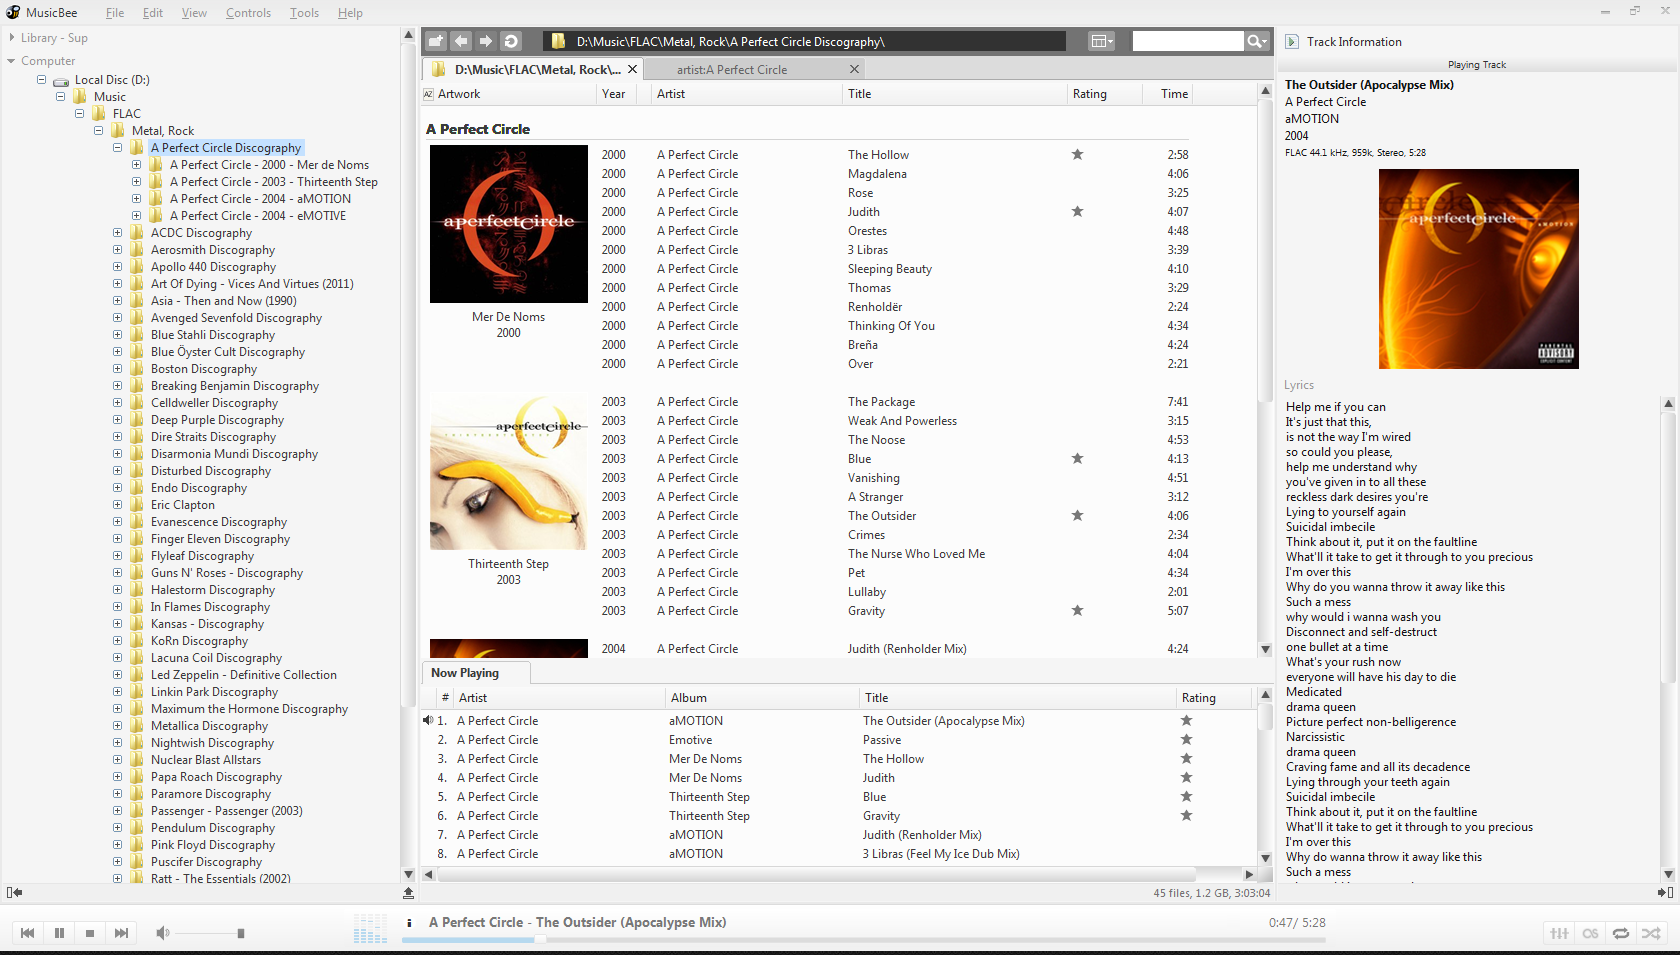This screenshot has height=955, width=1680.
Task: Open the Tools menu
Action: [x=304, y=13]
